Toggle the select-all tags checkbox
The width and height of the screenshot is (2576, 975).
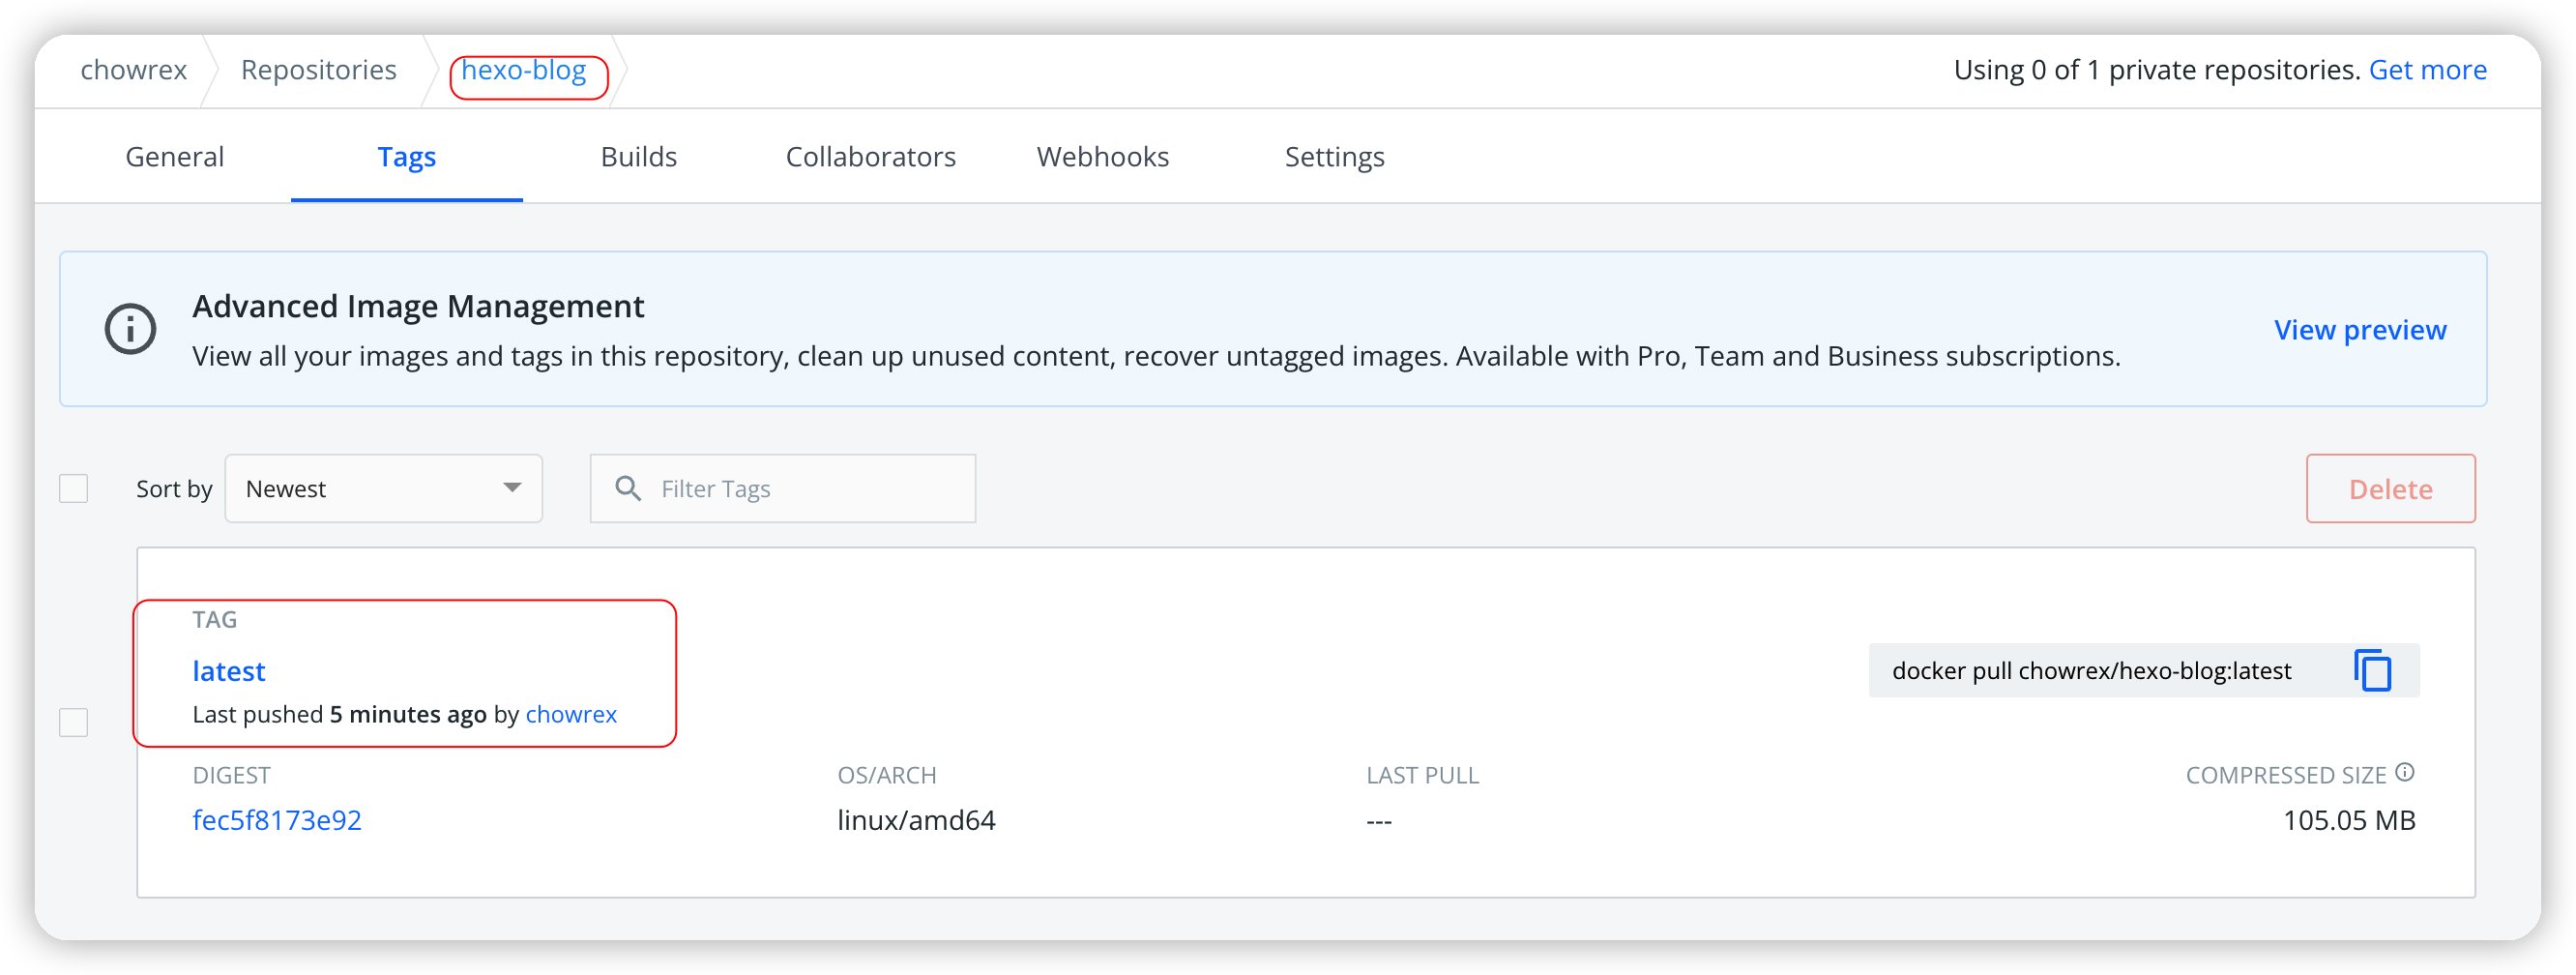click(74, 488)
